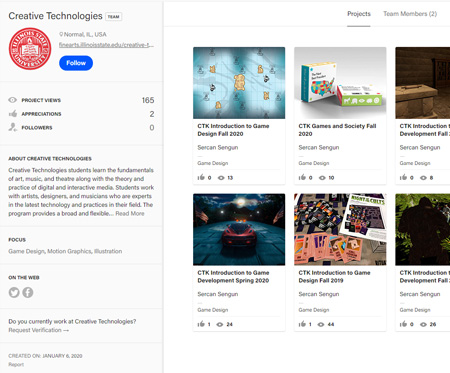Click thumbs-up on the wooden chest project card
The width and height of the screenshot is (450, 373).
(403, 177)
